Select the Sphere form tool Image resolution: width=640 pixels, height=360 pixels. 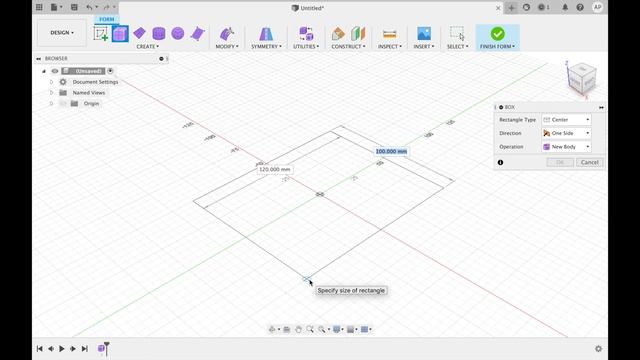[x=178, y=33]
